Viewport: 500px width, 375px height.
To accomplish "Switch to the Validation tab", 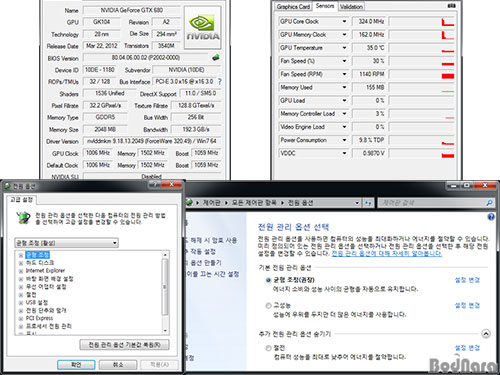I will (351, 7).
